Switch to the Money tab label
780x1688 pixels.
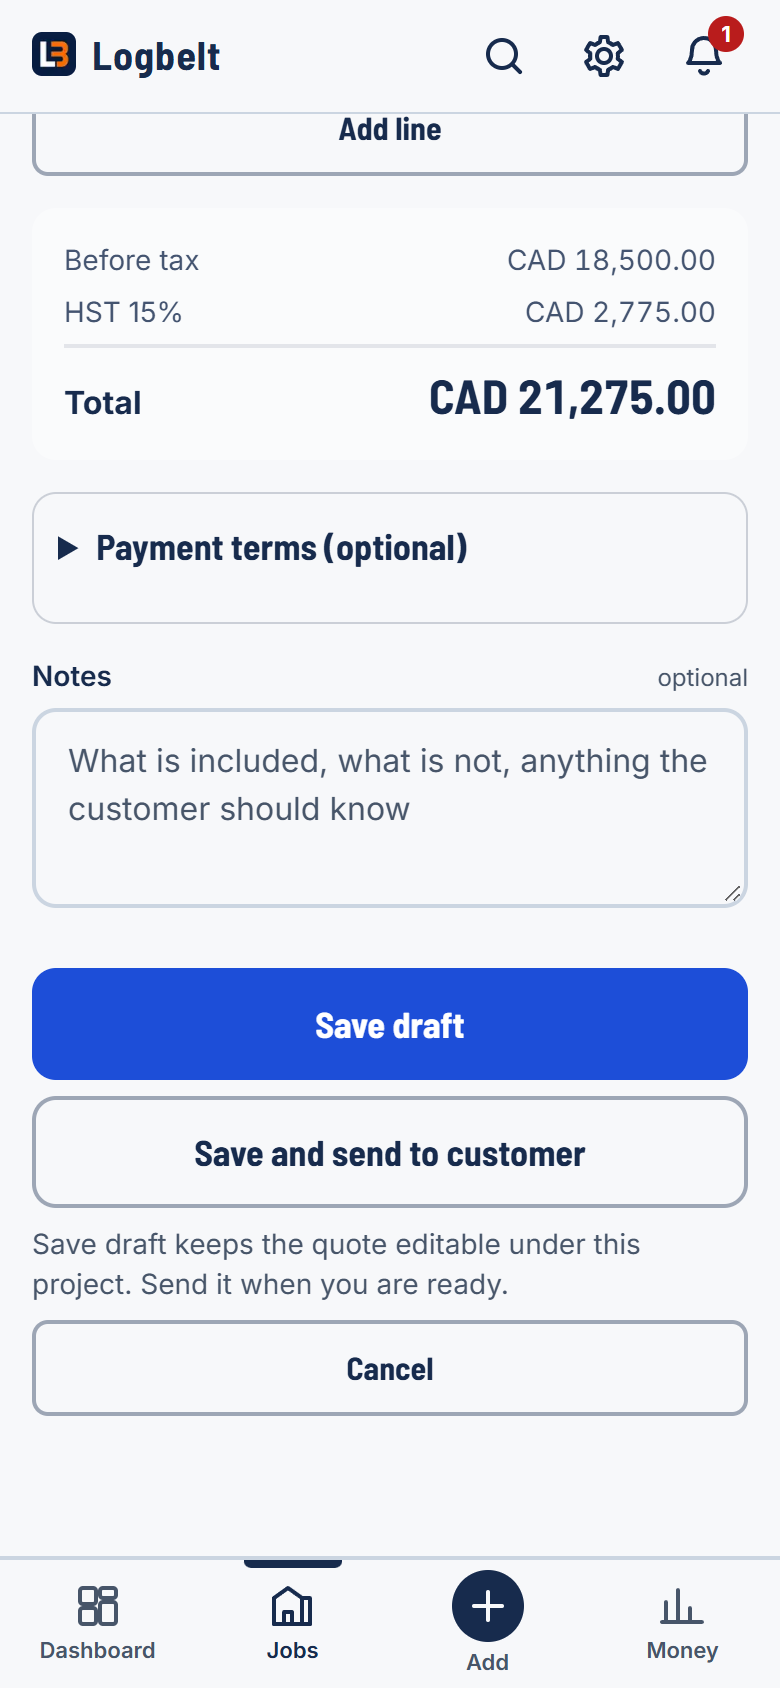click(x=682, y=1650)
